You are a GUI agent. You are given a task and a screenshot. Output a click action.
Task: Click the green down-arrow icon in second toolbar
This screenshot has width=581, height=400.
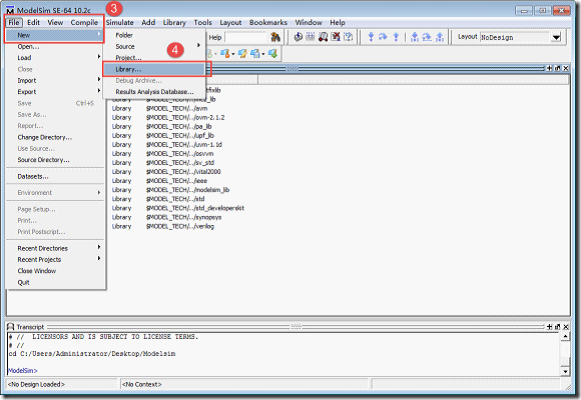point(273,54)
